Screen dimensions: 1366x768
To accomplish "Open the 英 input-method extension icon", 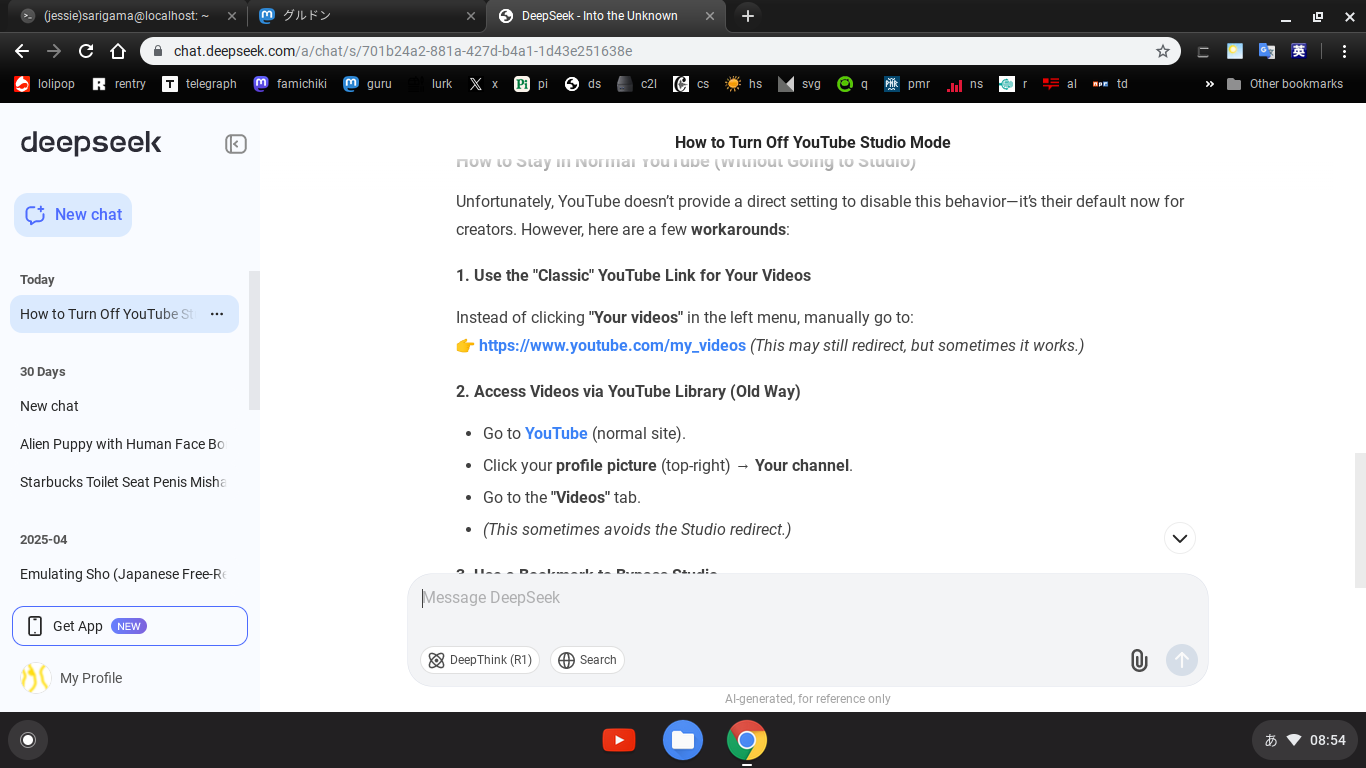I will pyautogui.click(x=1299, y=51).
